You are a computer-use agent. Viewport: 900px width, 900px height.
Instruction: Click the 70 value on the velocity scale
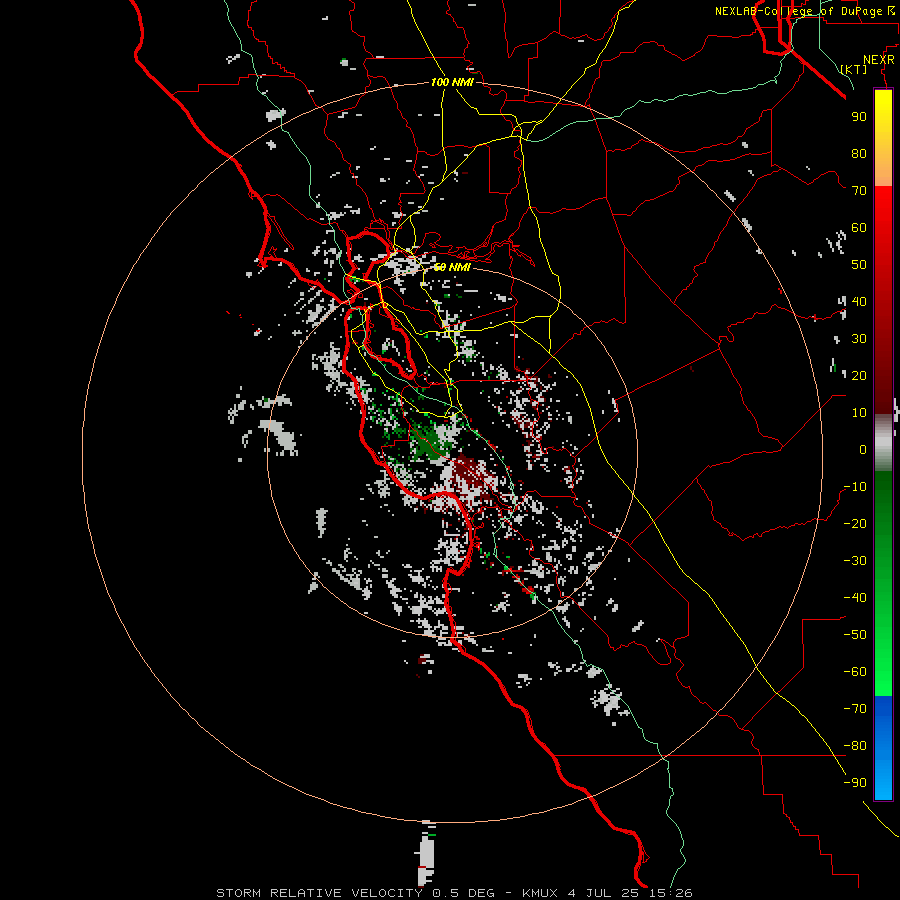pyautogui.click(x=859, y=191)
